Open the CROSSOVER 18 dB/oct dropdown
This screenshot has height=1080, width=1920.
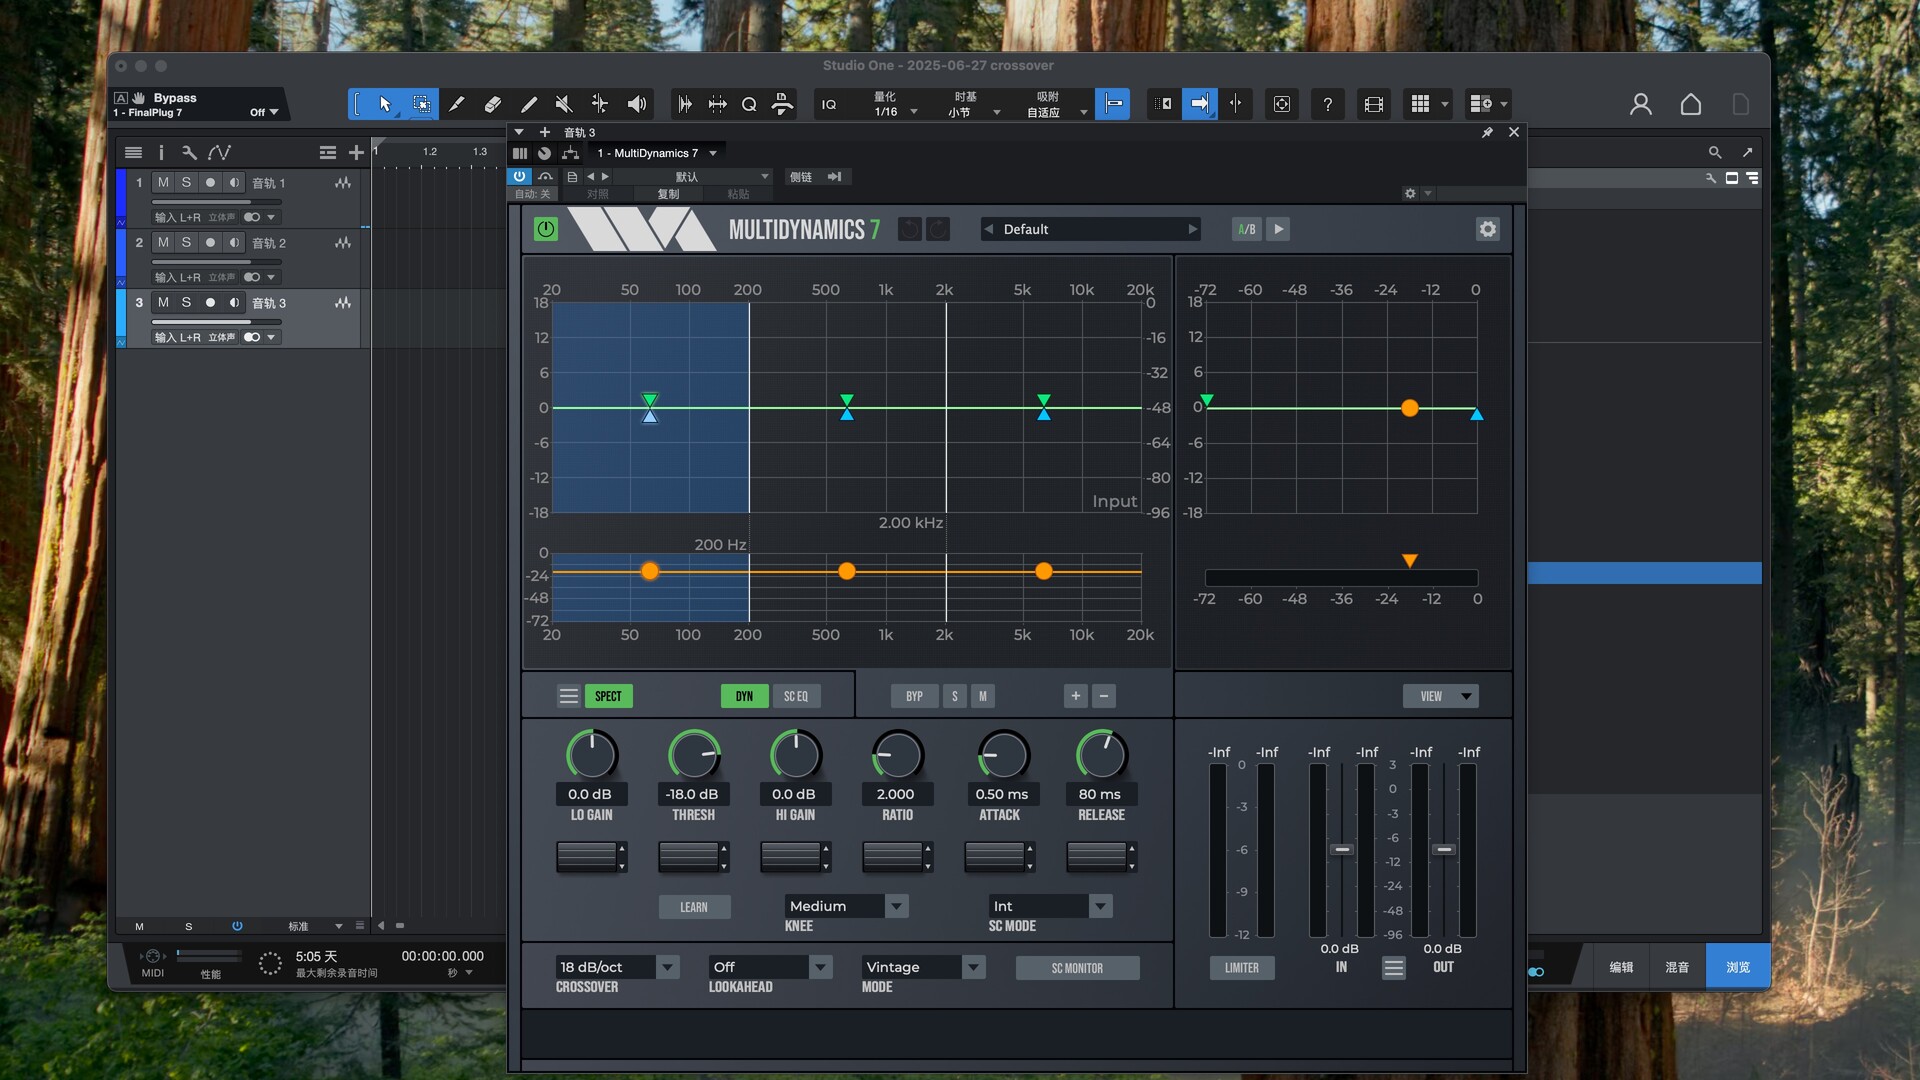coord(617,967)
